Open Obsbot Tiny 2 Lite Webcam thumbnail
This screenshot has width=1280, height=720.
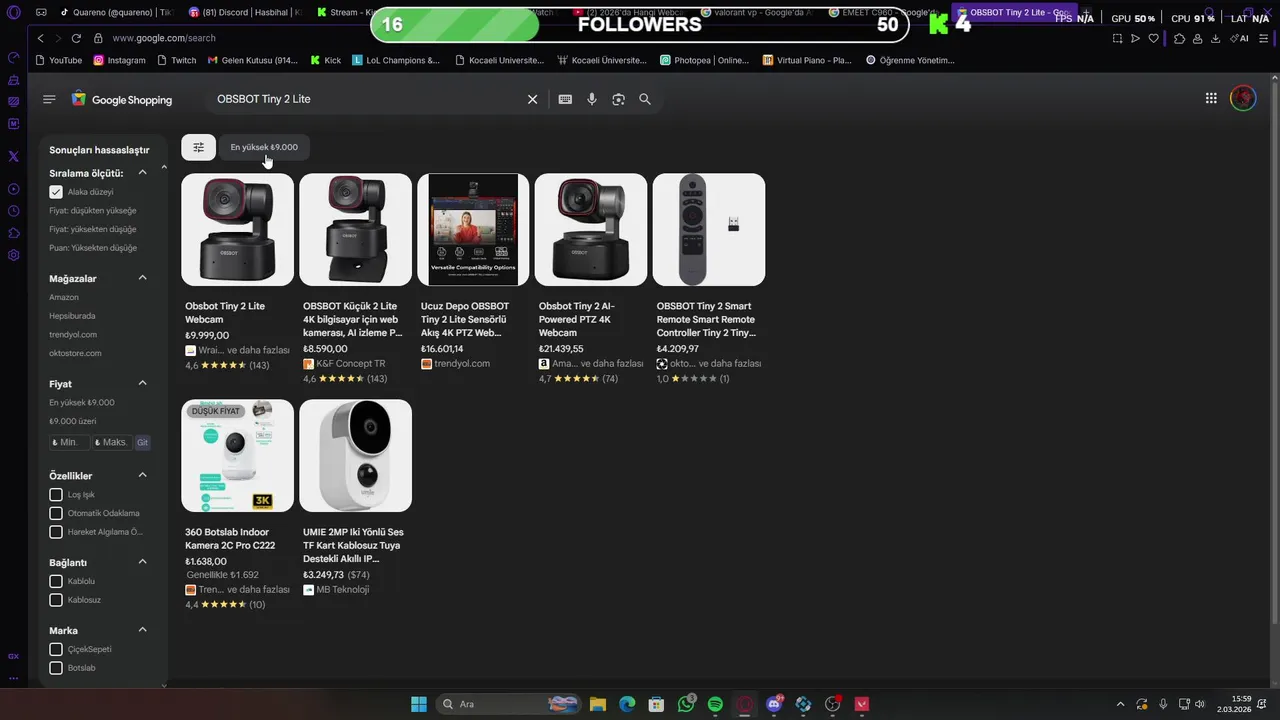(x=238, y=230)
